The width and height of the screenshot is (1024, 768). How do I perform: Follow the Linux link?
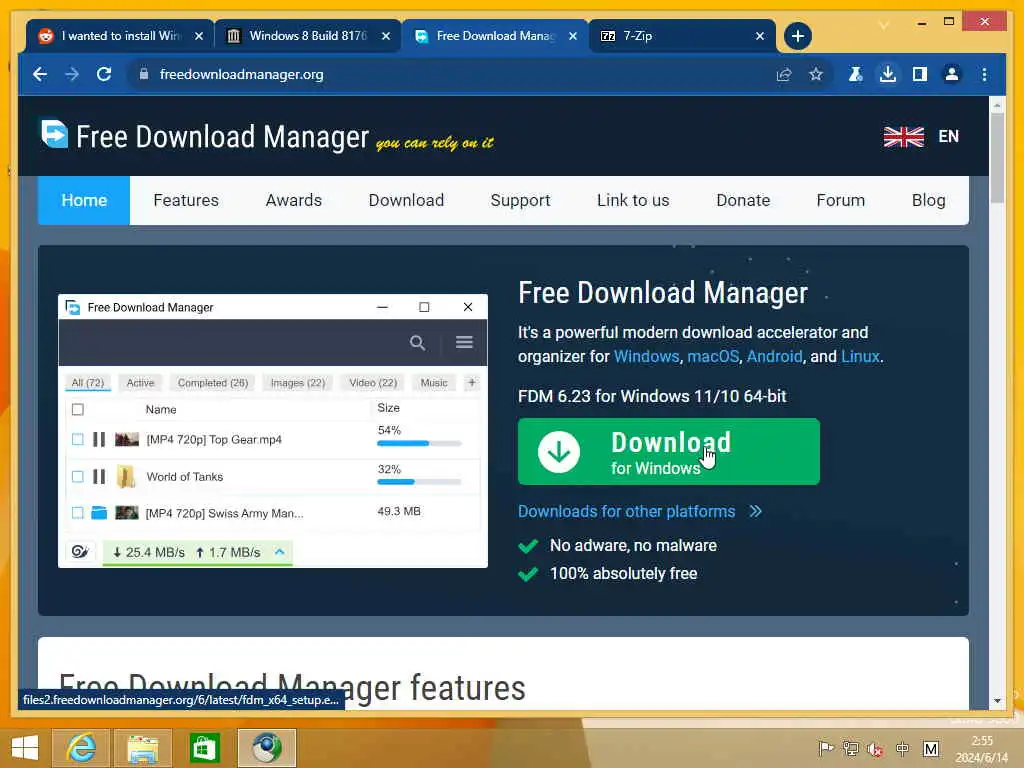(x=860, y=357)
